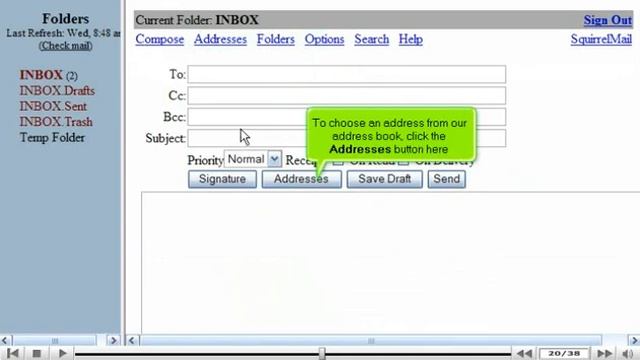The height and width of the screenshot is (360, 640).
Task: Sign Out of the webmail
Action: [607, 20]
